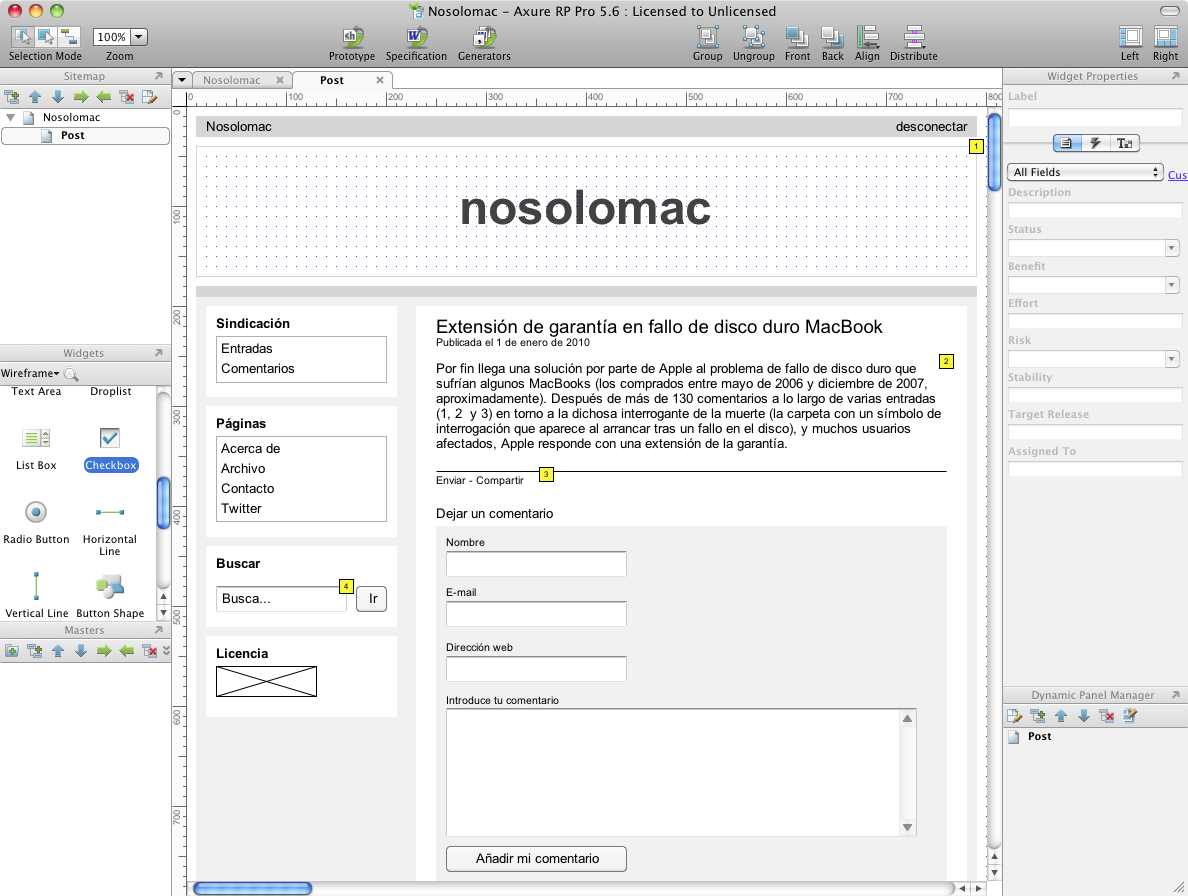Screen dimensions: 1188x896
Task: Open the All Fields dropdown
Action: click(x=1085, y=172)
